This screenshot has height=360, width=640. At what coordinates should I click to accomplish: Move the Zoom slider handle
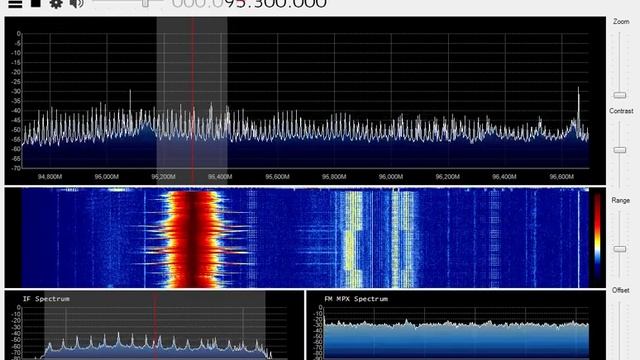(620, 95)
